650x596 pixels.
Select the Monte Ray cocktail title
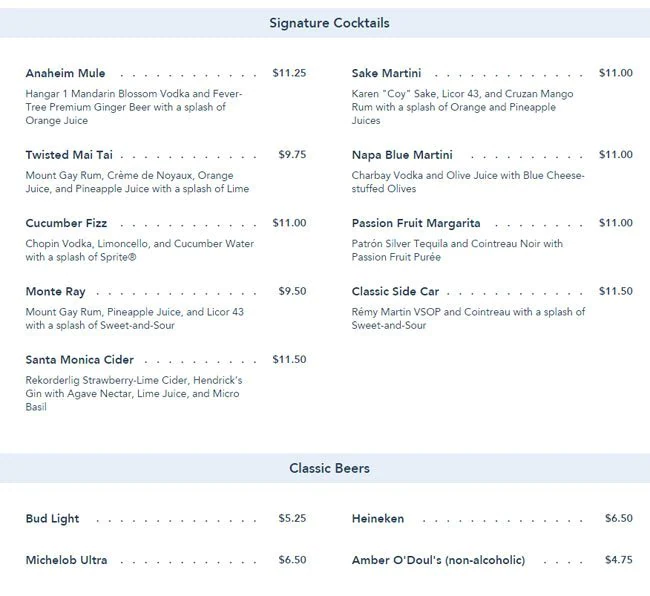[55, 292]
